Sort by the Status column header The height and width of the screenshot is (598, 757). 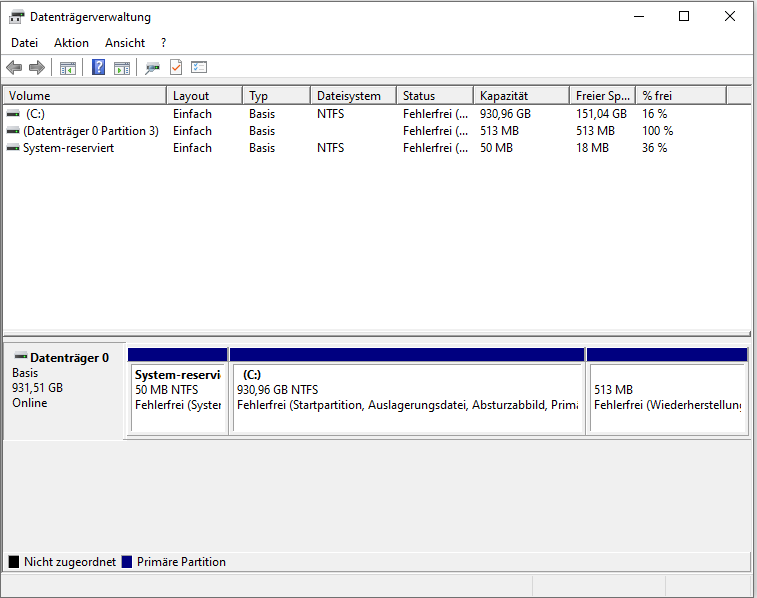click(x=435, y=96)
